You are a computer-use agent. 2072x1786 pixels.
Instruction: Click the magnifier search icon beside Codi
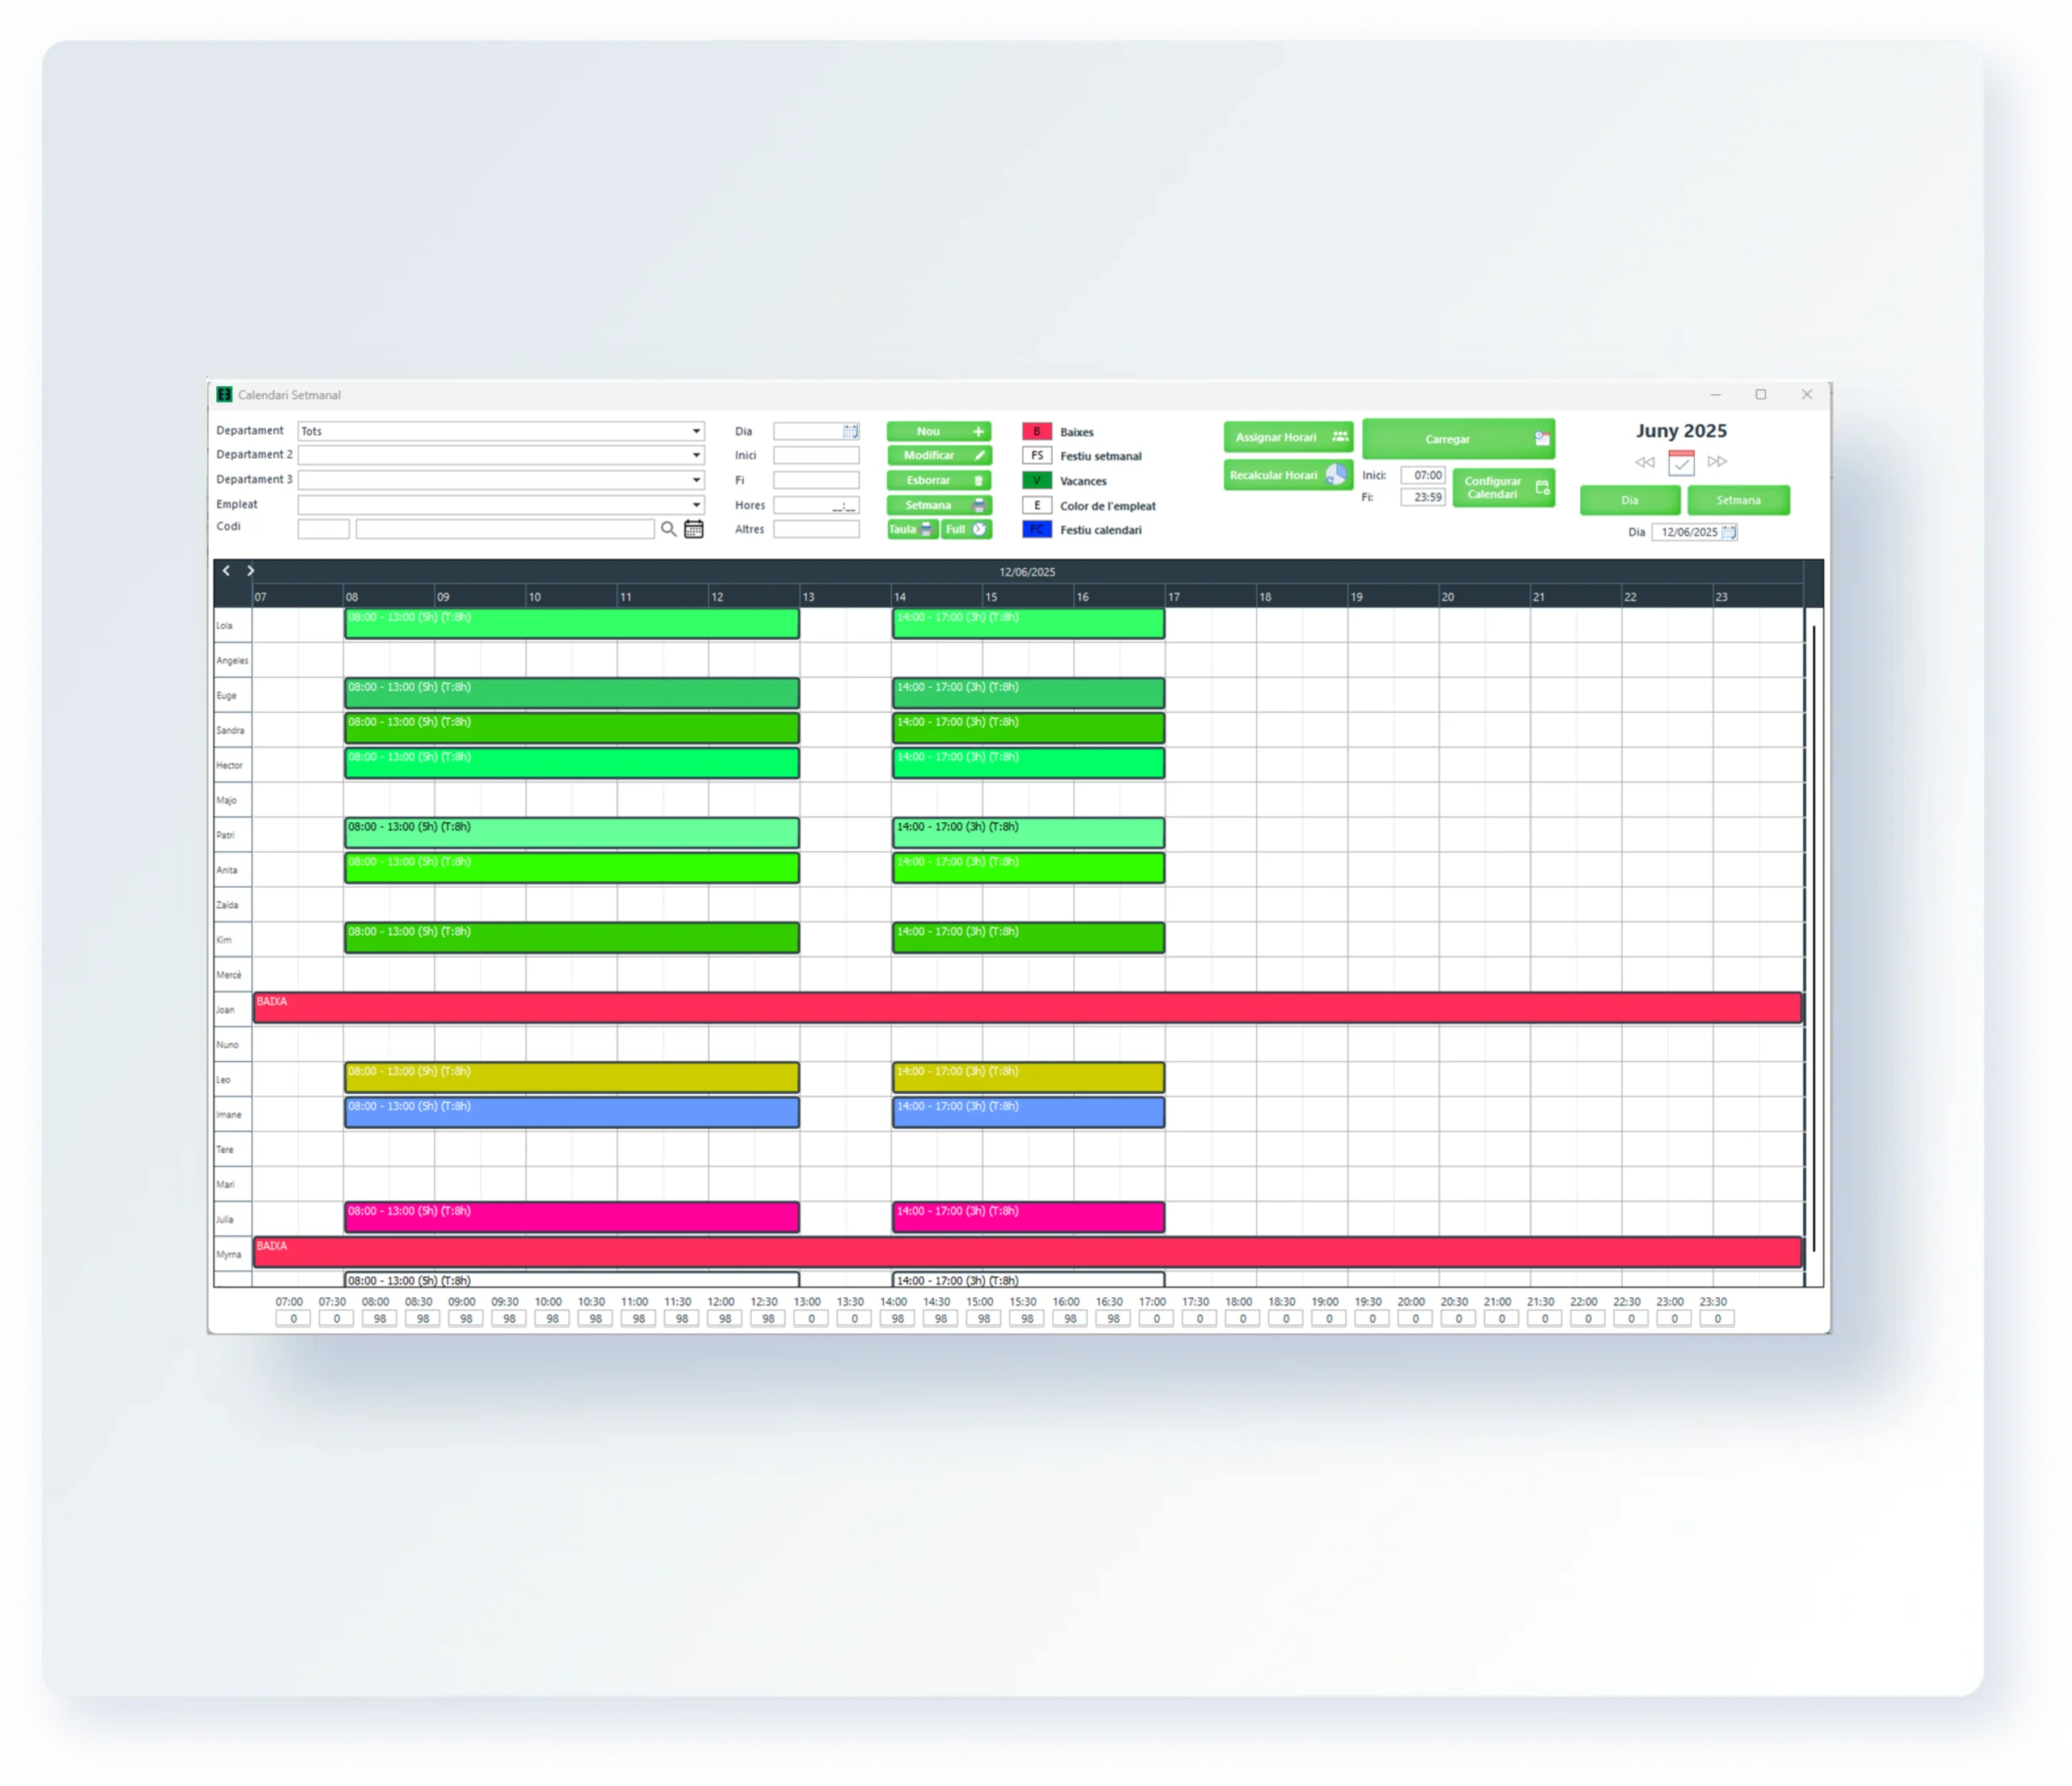tap(668, 529)
